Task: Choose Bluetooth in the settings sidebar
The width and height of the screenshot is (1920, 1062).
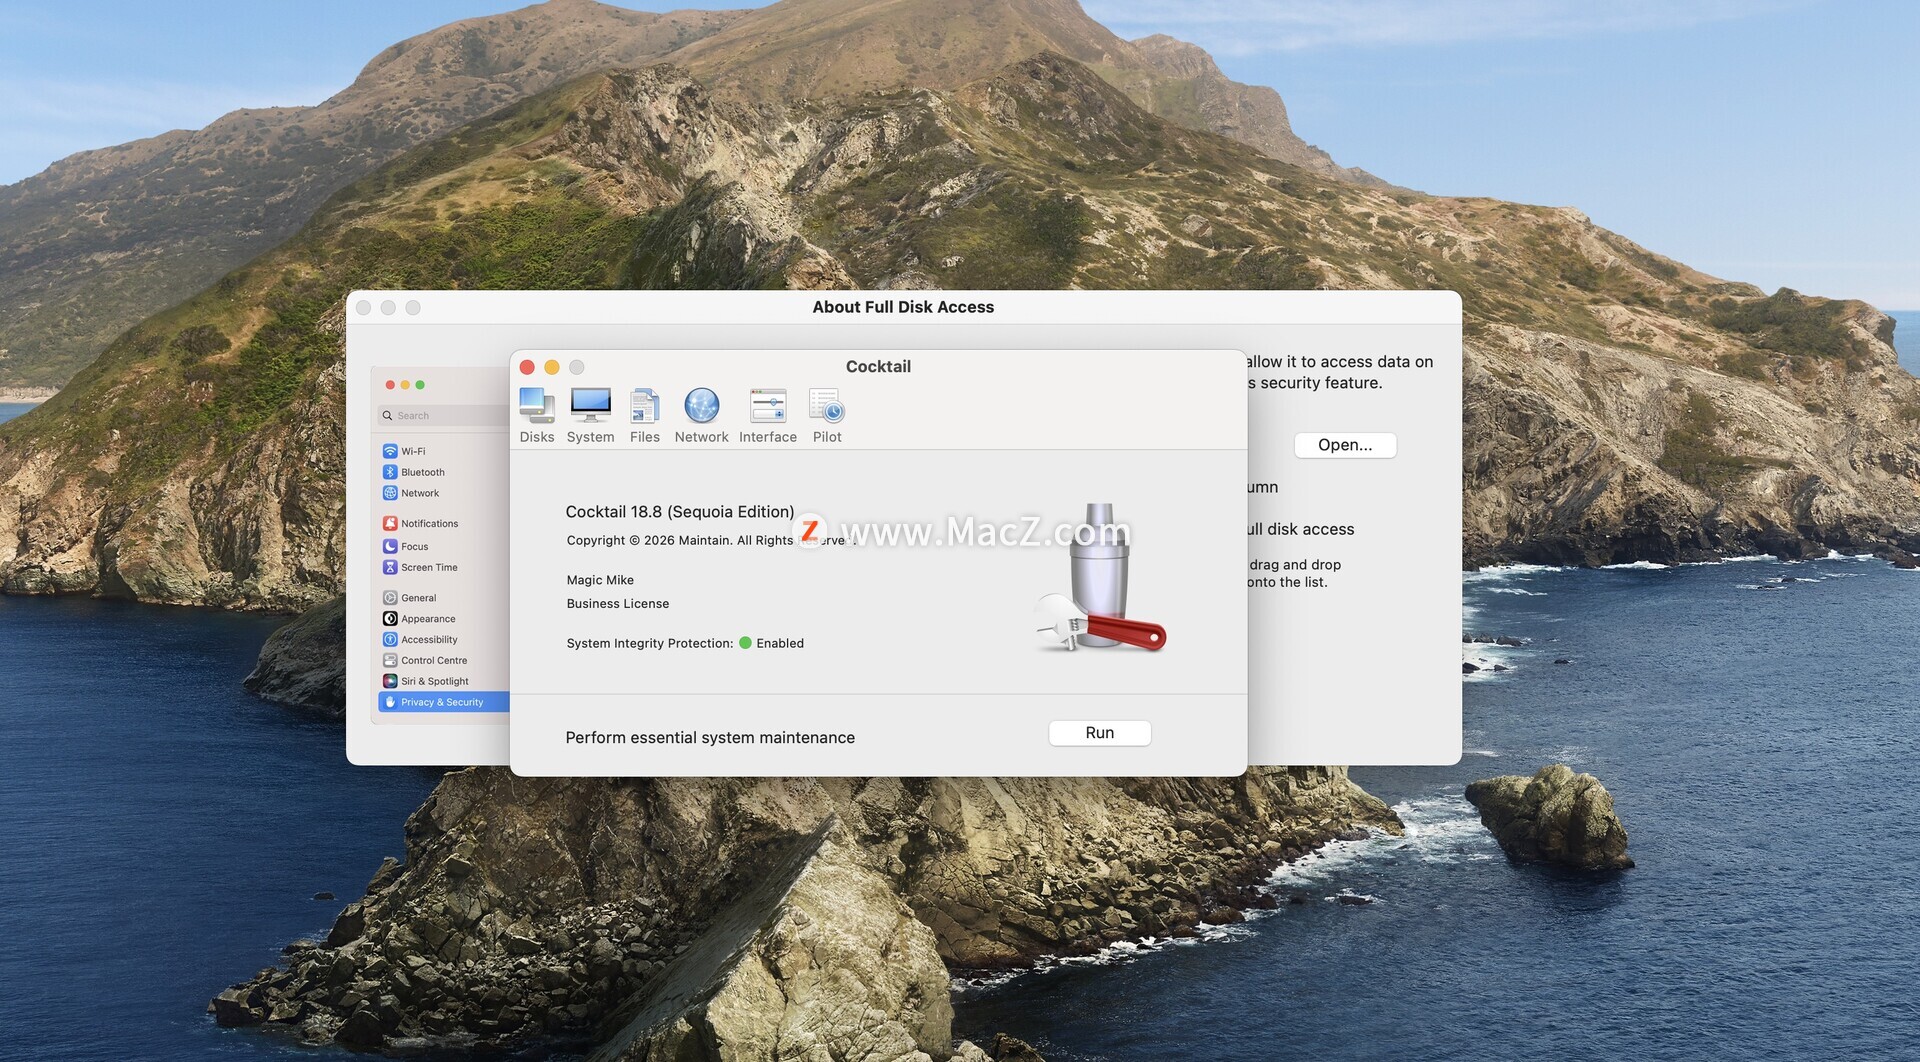Action: tap(422, 472)
